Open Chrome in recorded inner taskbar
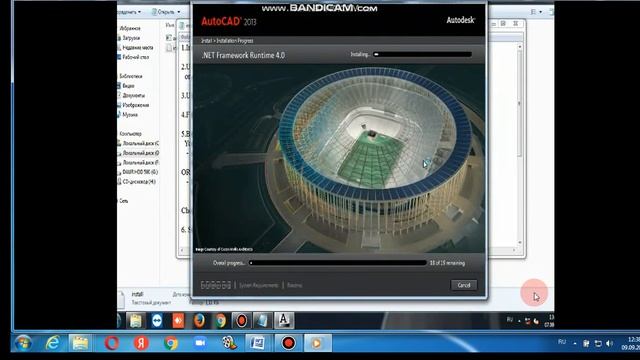 pos(220,321)
